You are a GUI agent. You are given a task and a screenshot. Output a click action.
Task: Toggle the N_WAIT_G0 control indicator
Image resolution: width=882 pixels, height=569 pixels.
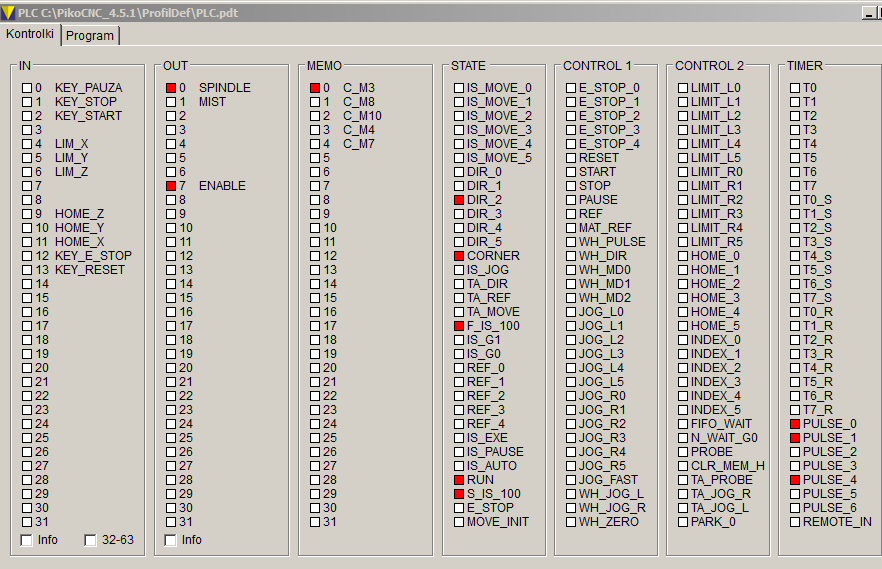click(x=683, y=437)
